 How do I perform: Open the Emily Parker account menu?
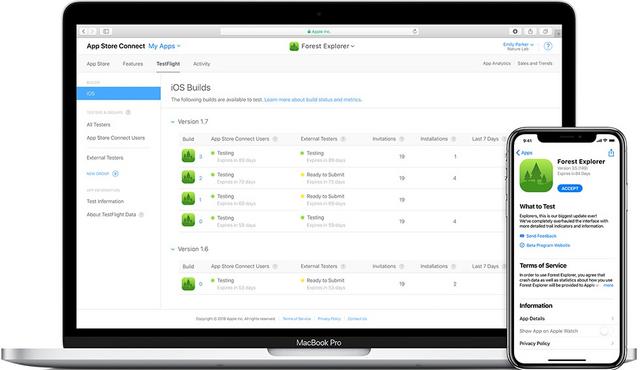pos(518,44)
